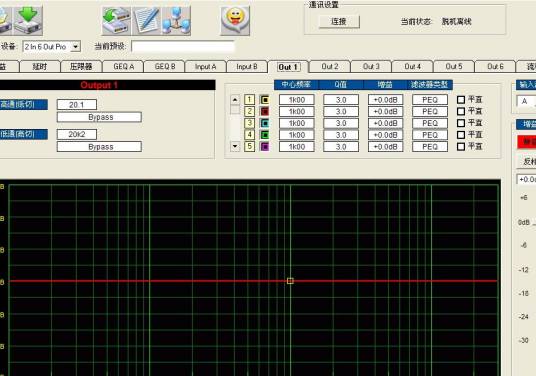Open the notepad with pen edit icon
Image resolution: width=536 pixels, height=376 pixels.
(146, 21)
